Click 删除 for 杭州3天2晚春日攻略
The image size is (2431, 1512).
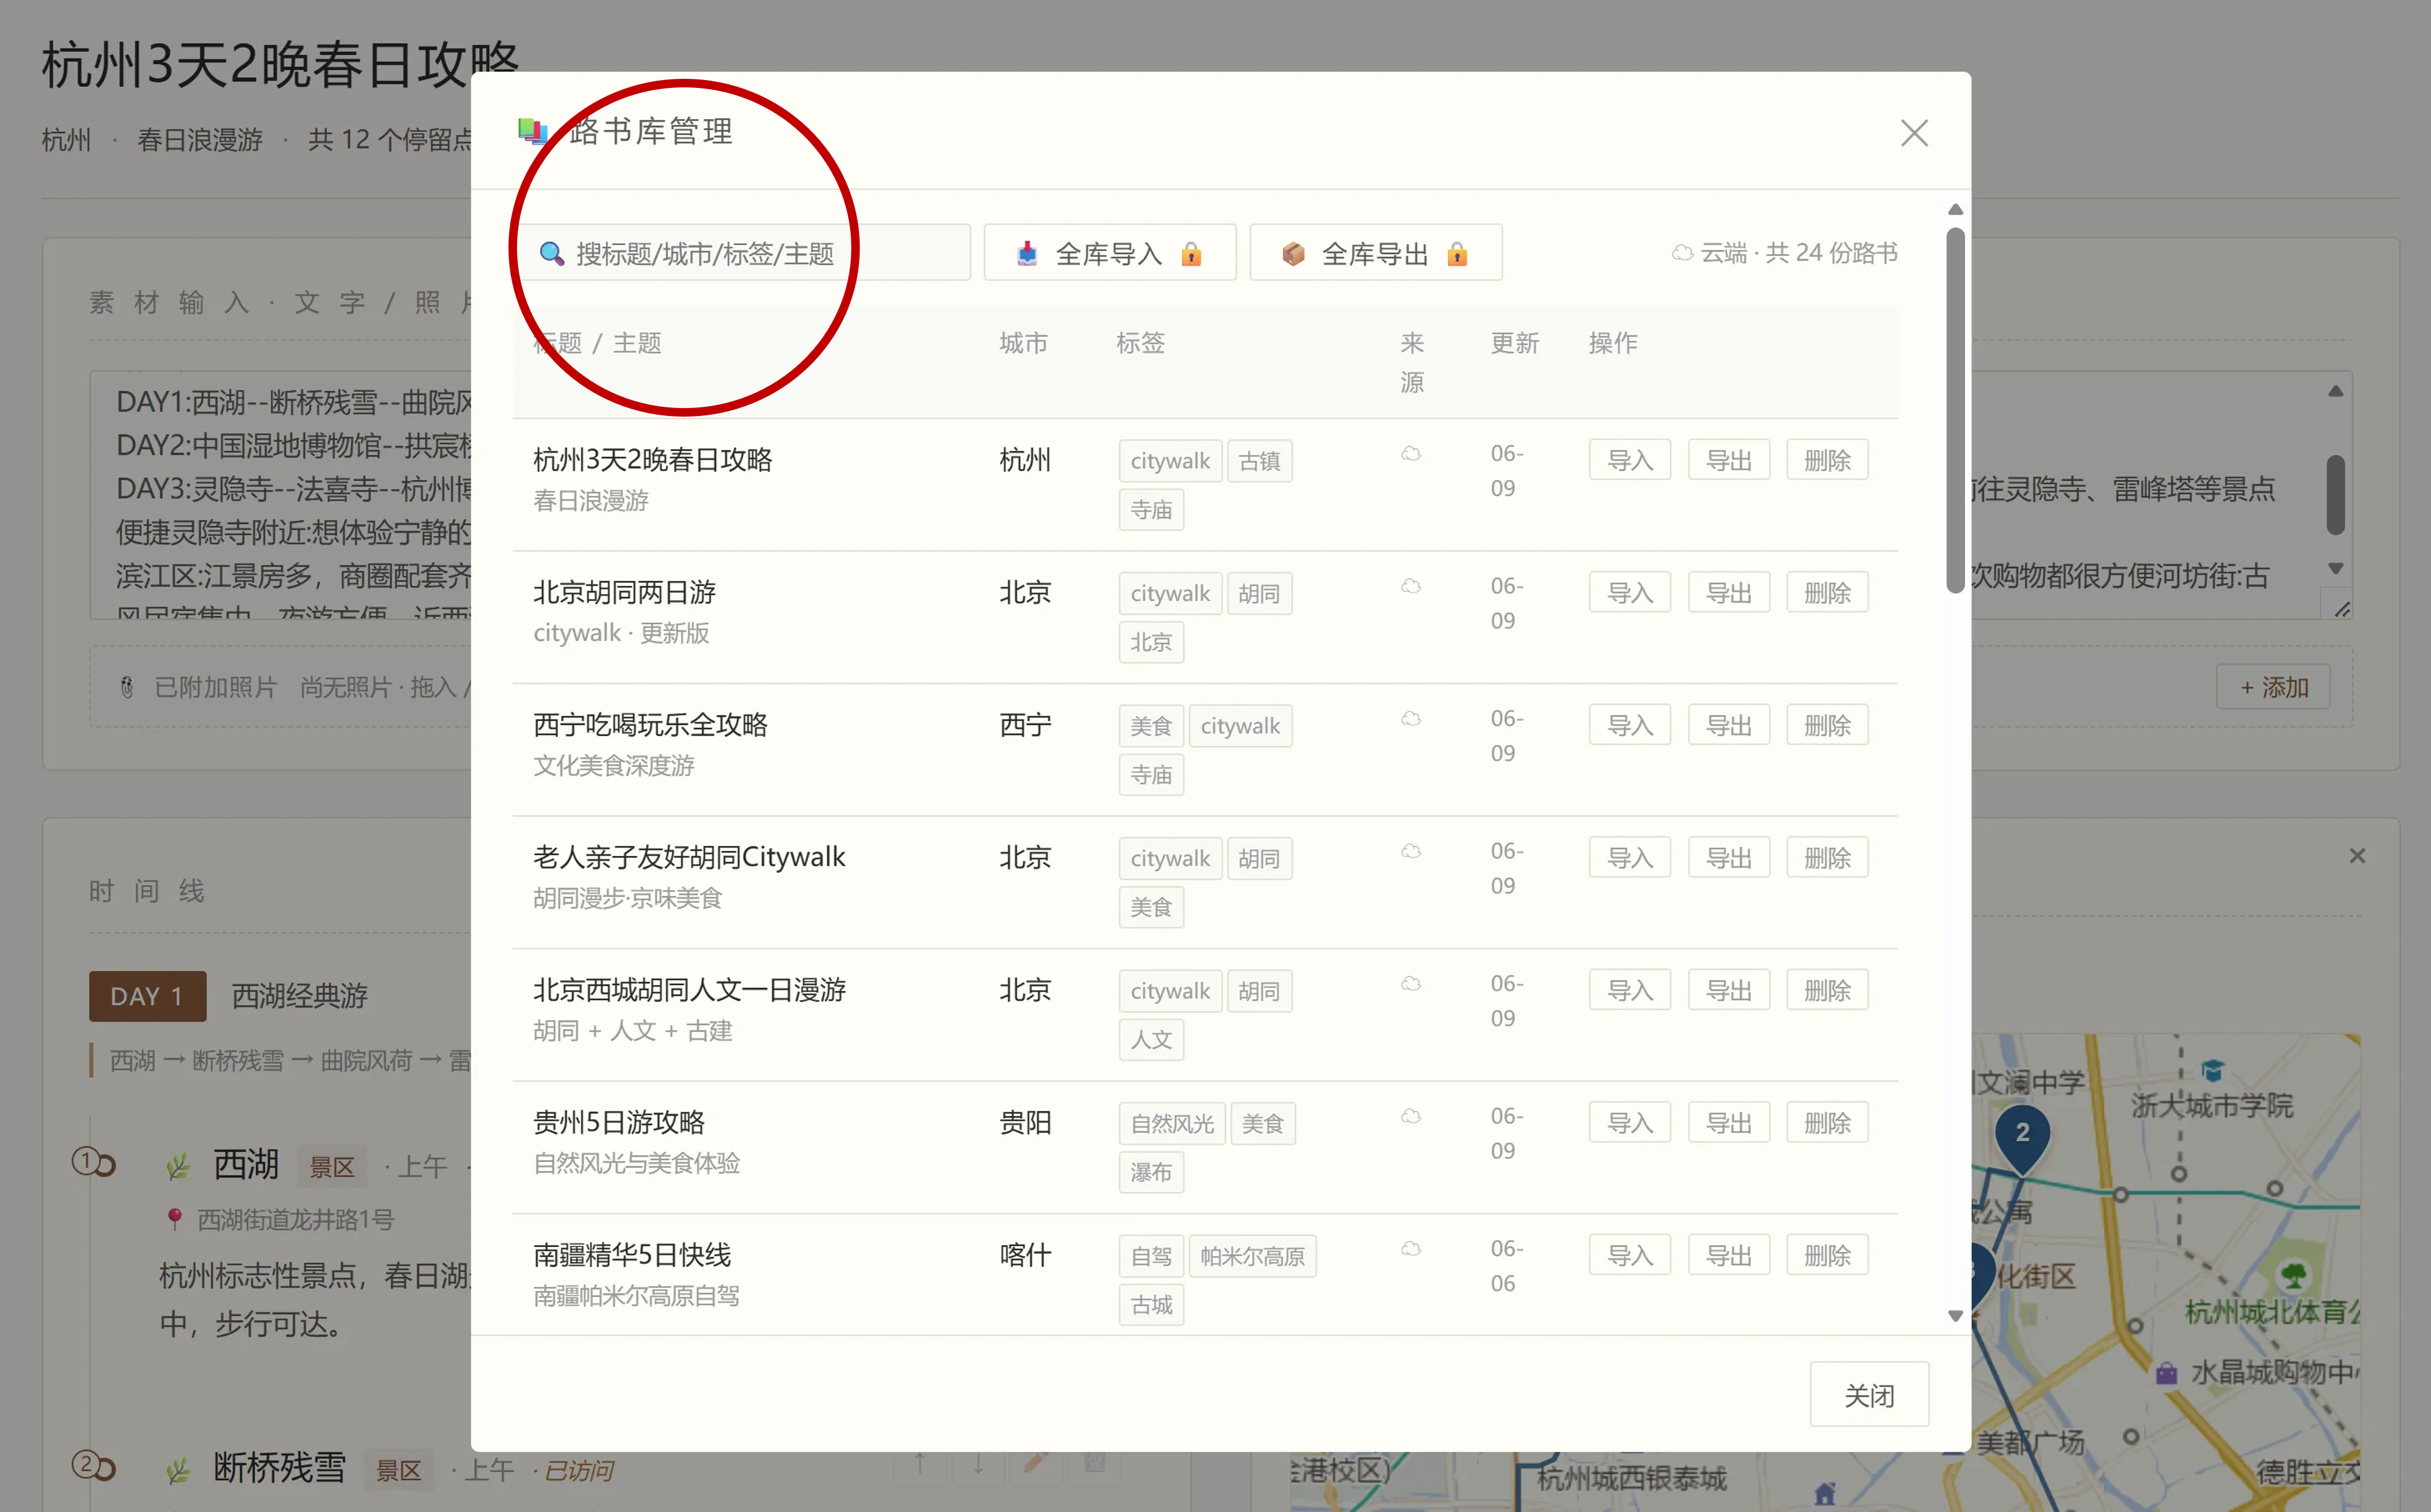[x=1827, y=460]
